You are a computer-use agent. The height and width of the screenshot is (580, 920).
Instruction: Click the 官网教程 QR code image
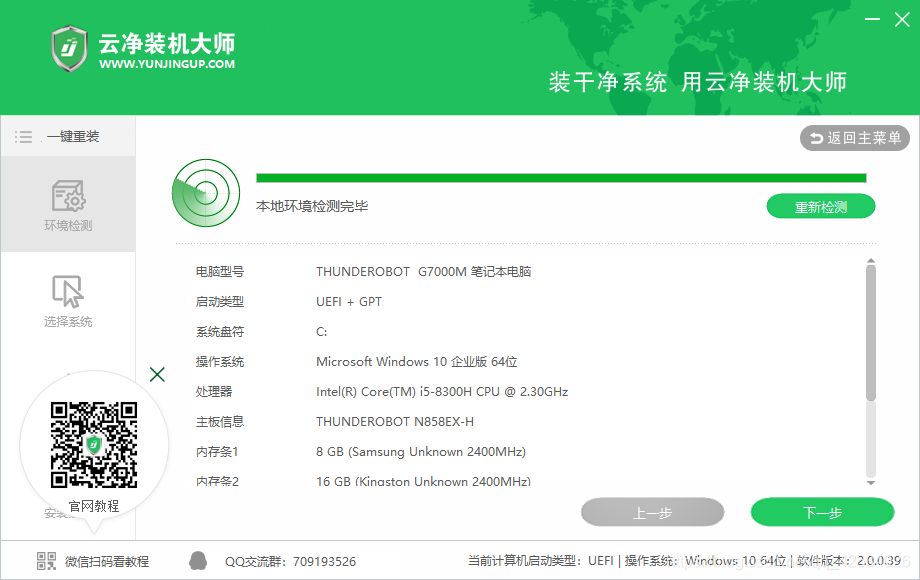pyautogui.click(x=94, y=445)
